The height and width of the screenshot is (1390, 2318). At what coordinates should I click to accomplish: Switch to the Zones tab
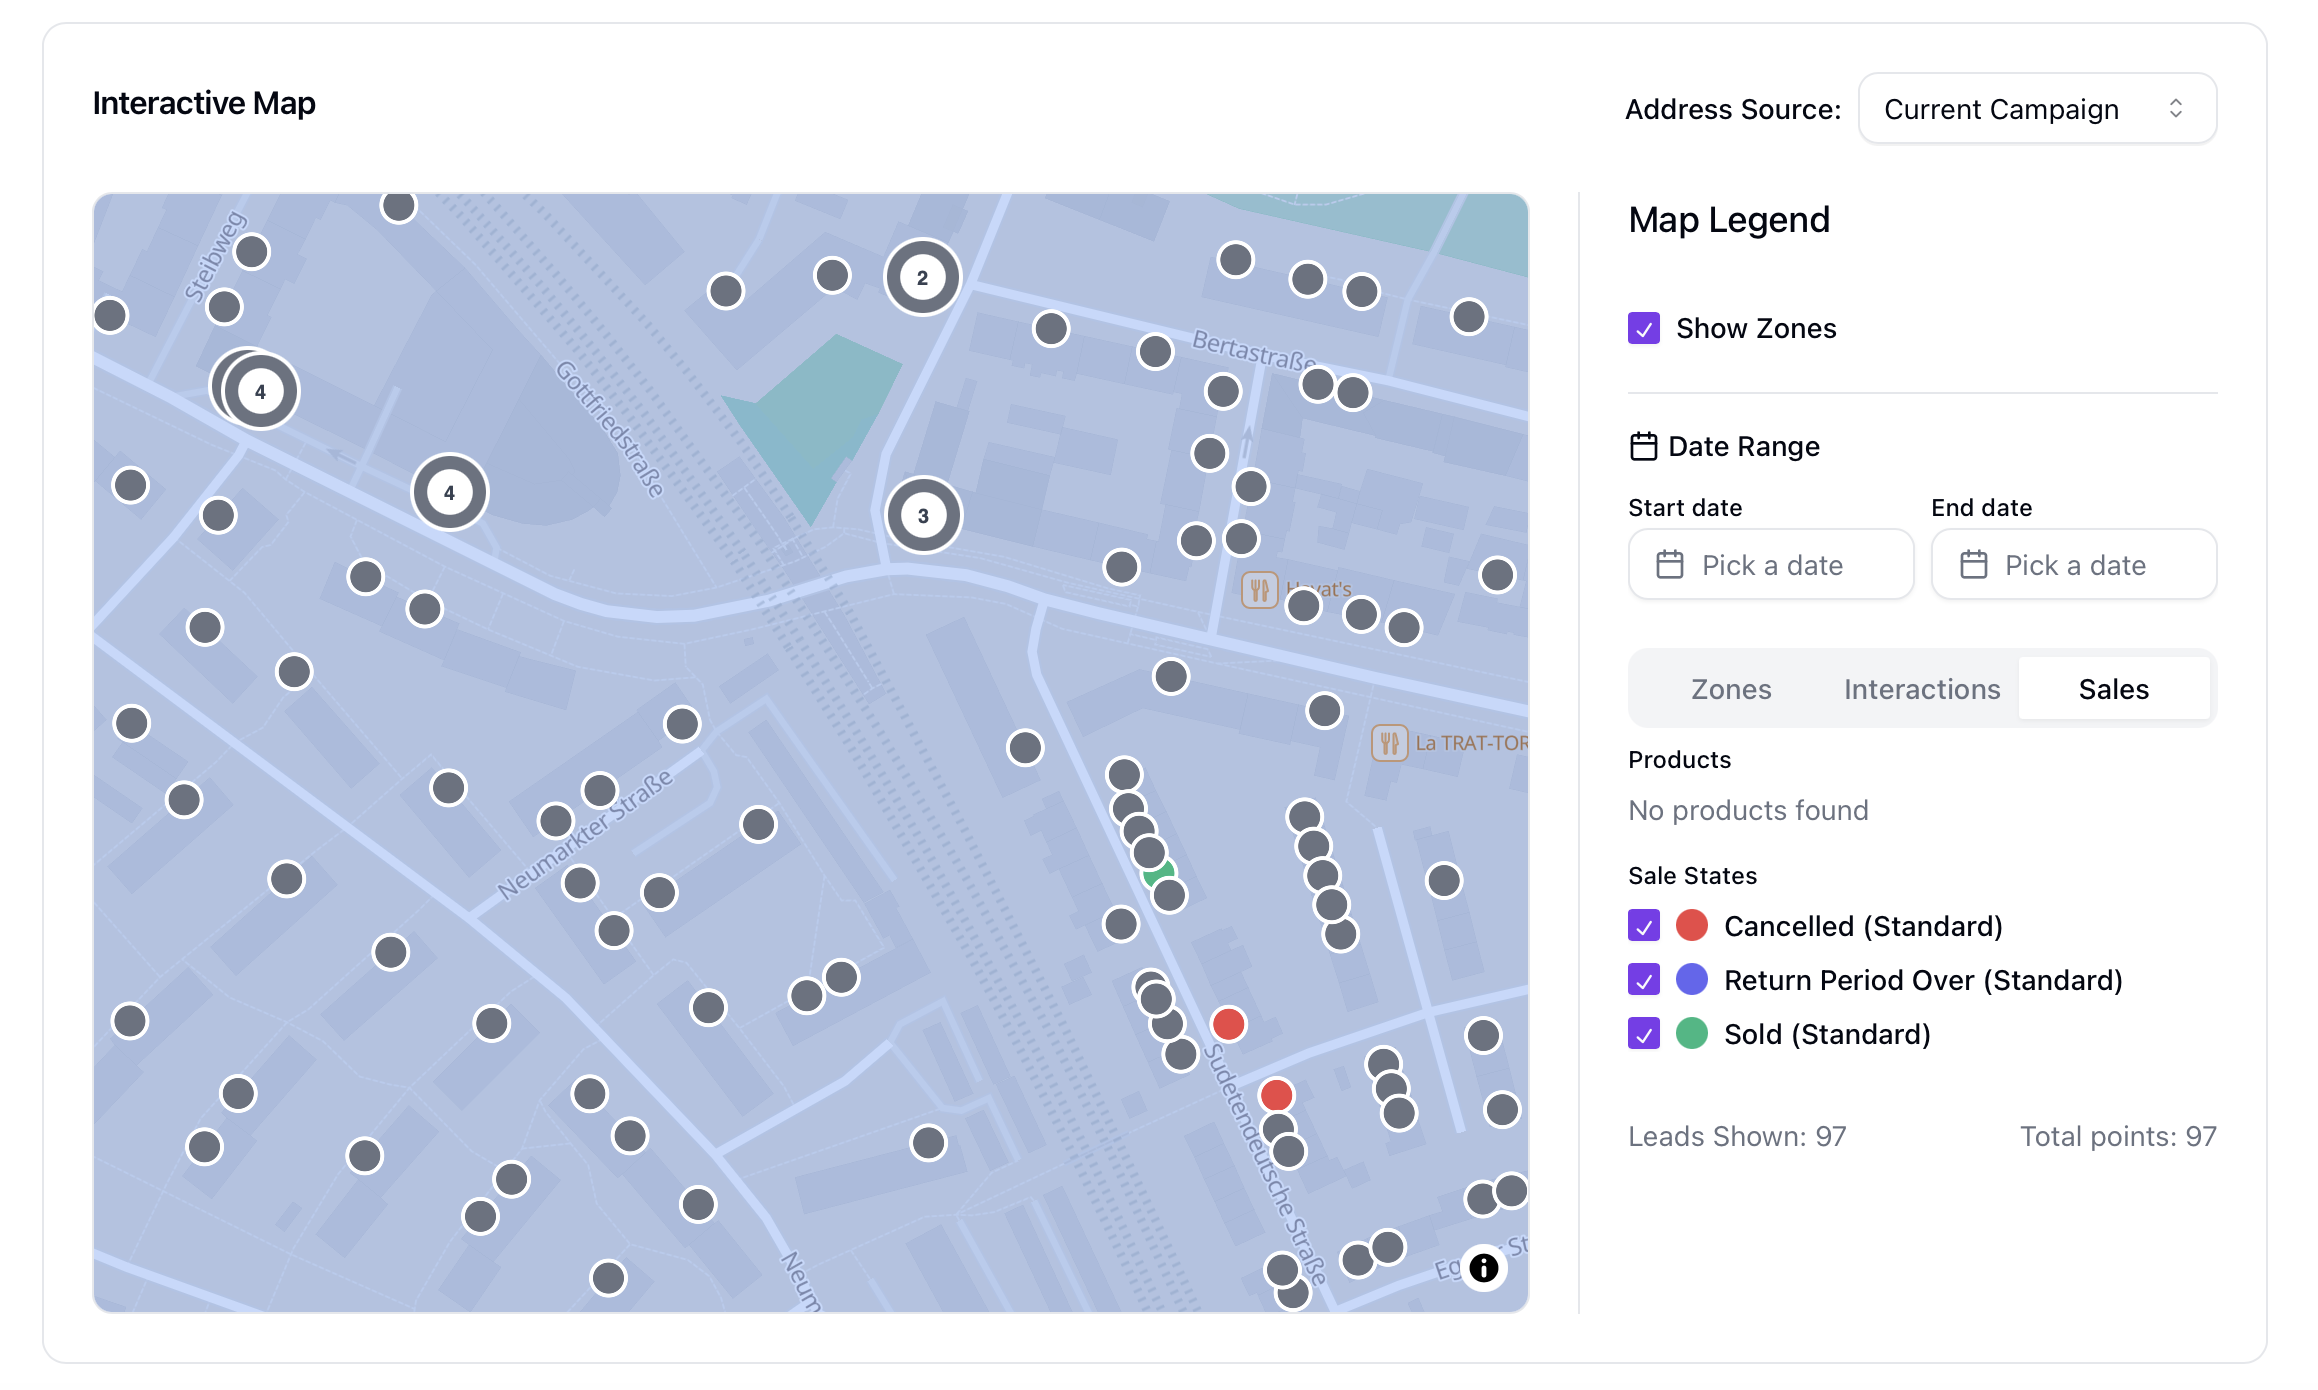pyautogui.click(x=1730, y=689)
